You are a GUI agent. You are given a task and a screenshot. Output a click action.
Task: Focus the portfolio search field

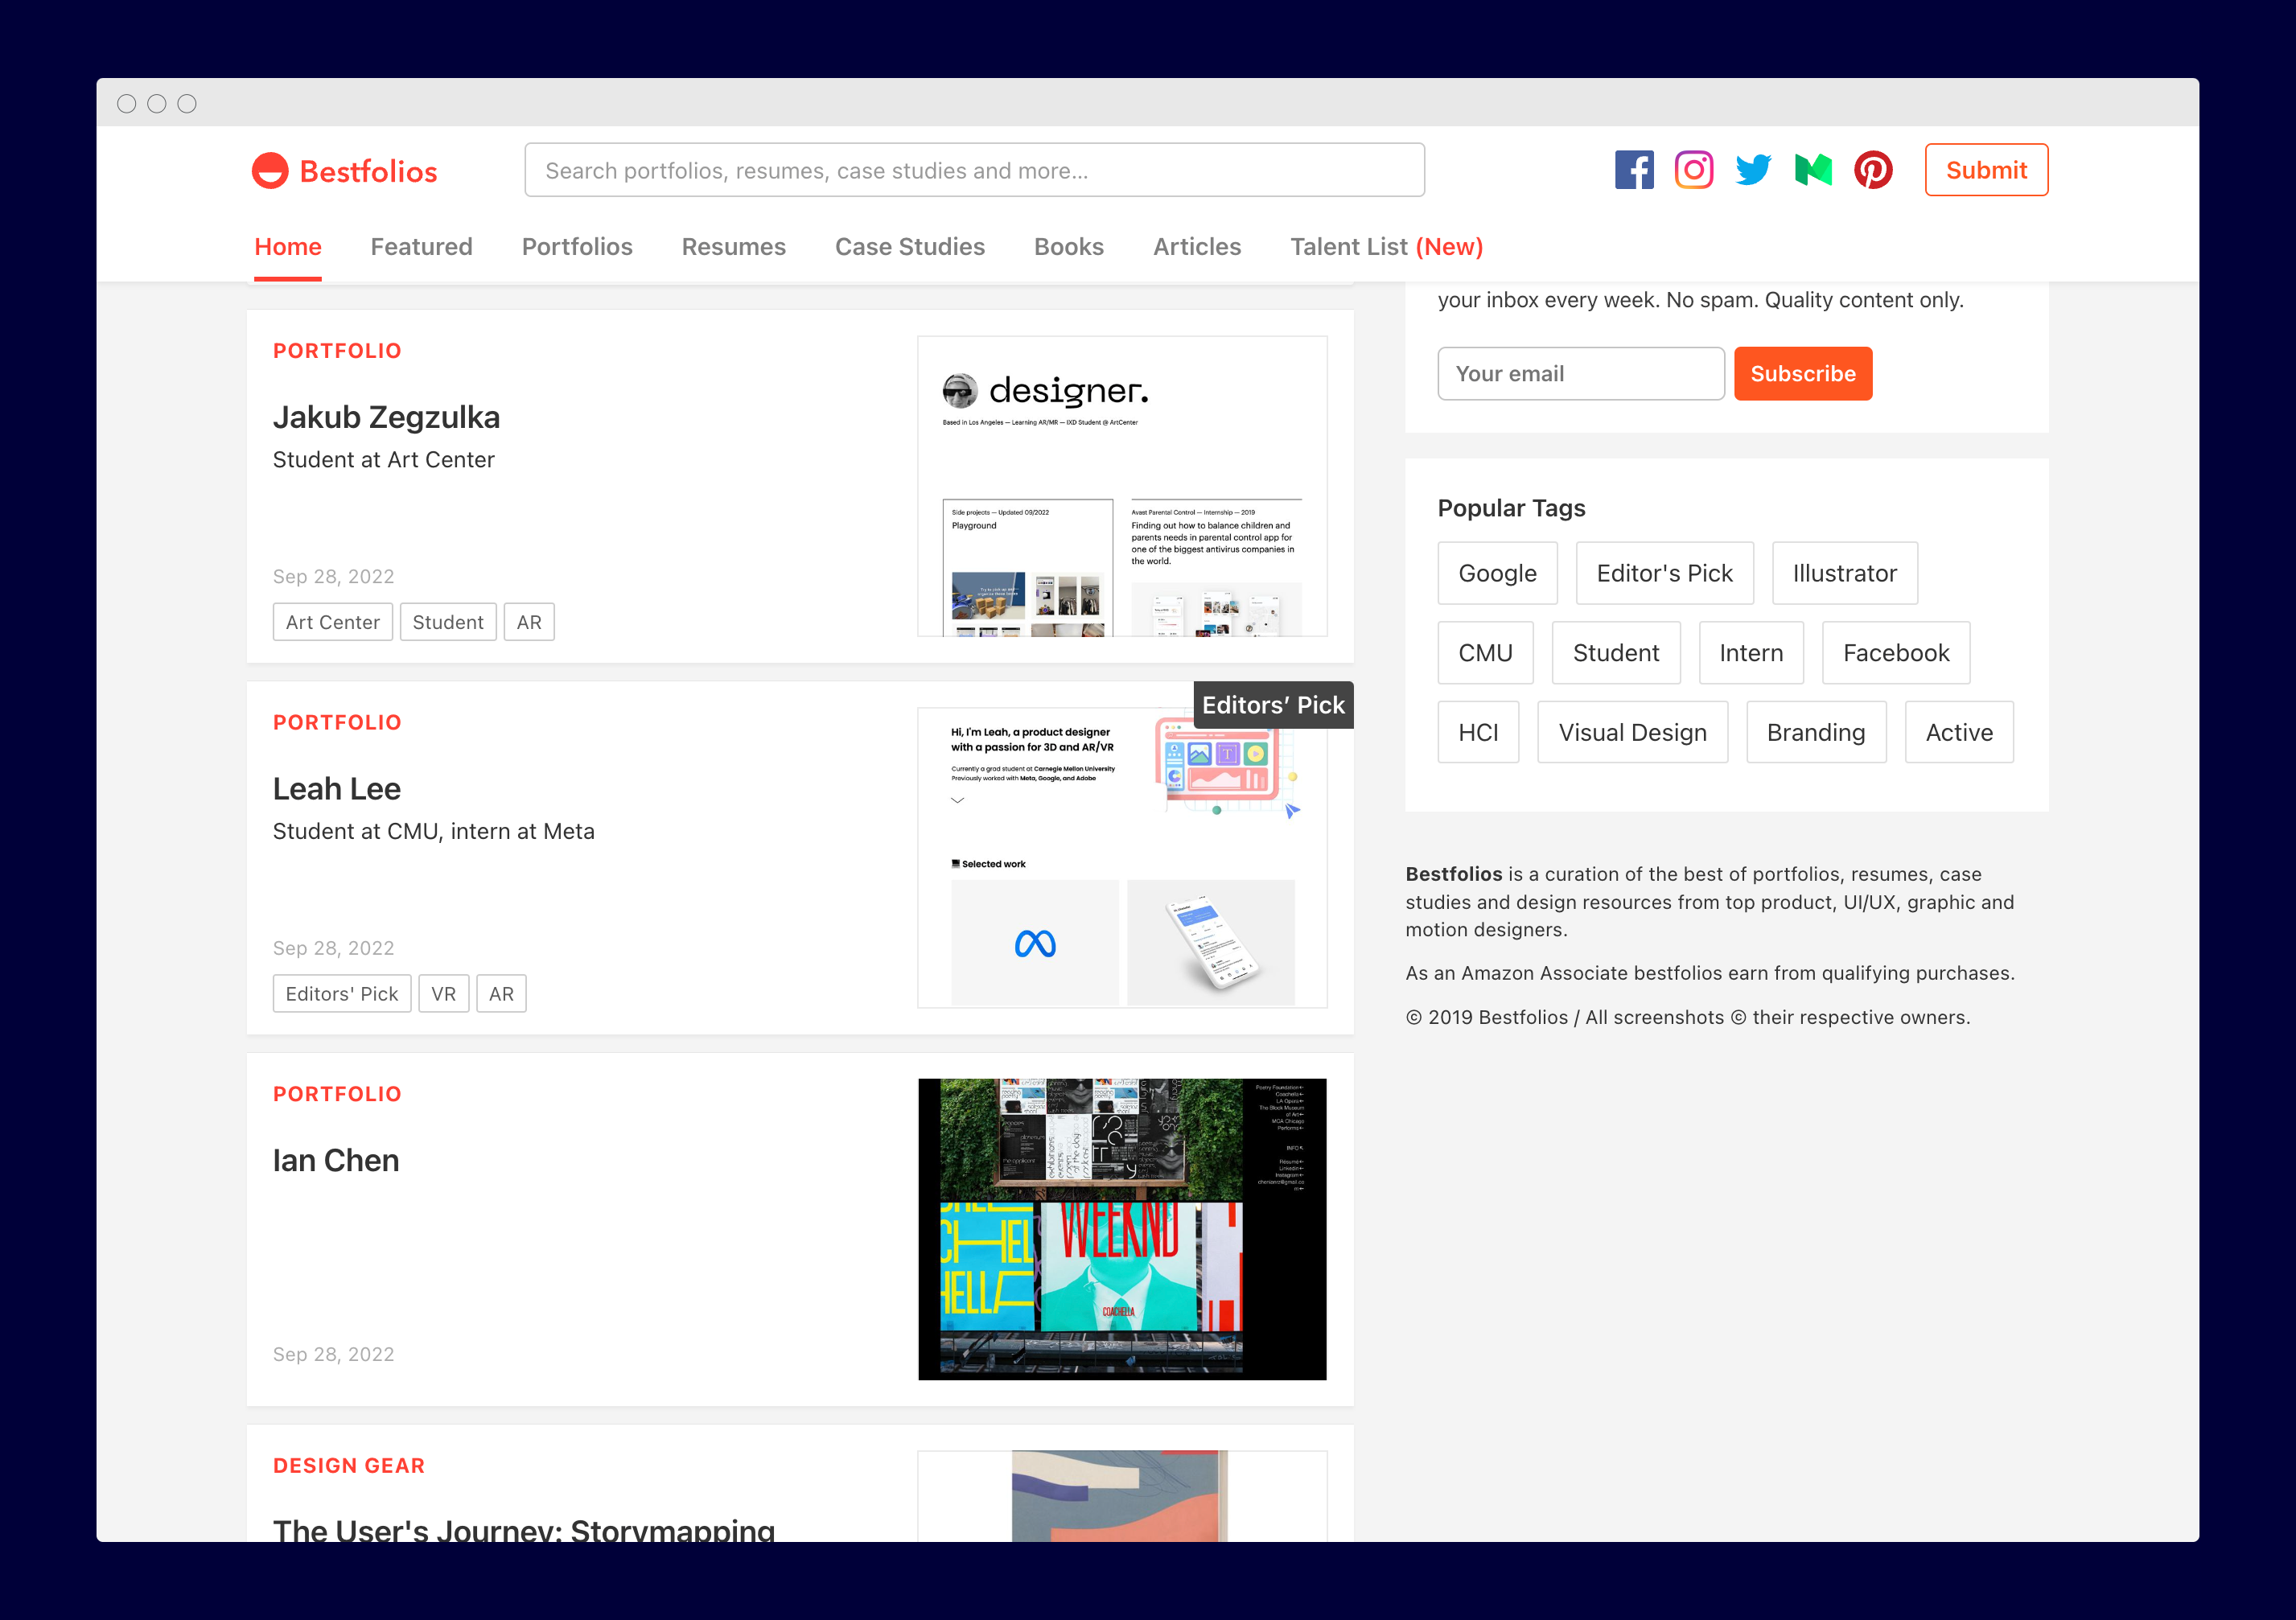974,170
